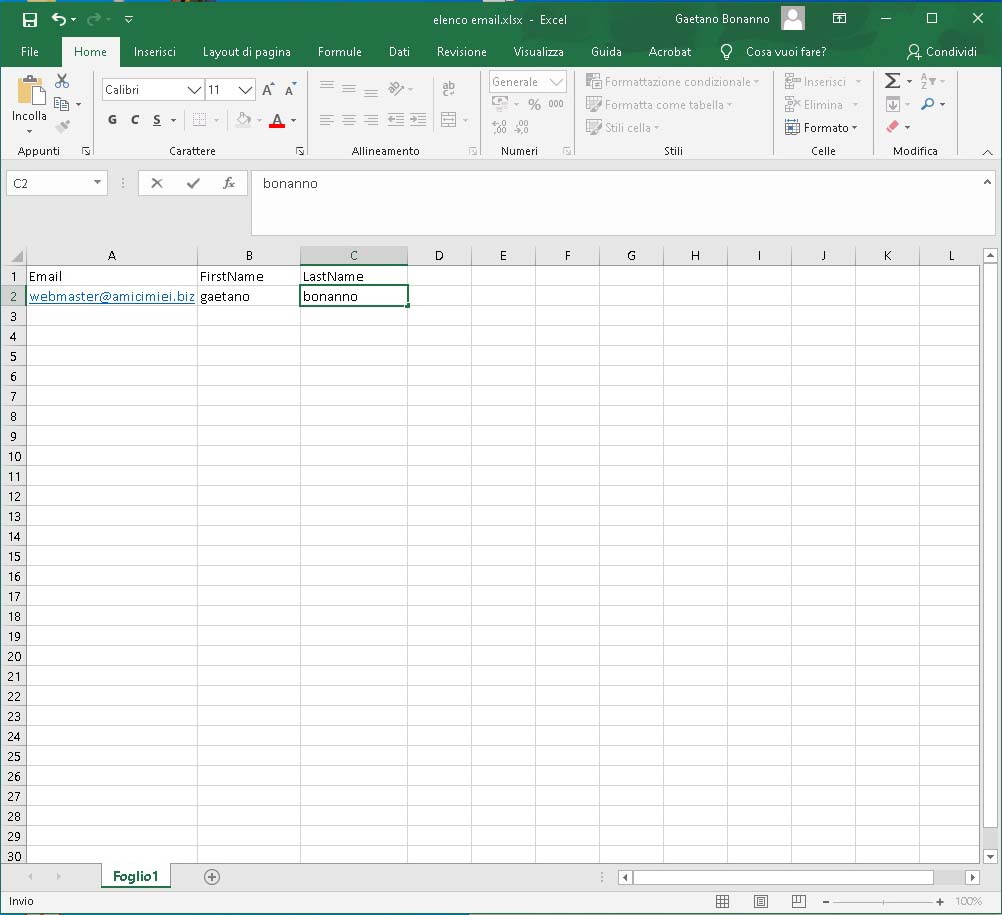The width and height of the screenshot is (1002, 915).
Task: Align text to the middle vertically
Action: click(349, 89)
